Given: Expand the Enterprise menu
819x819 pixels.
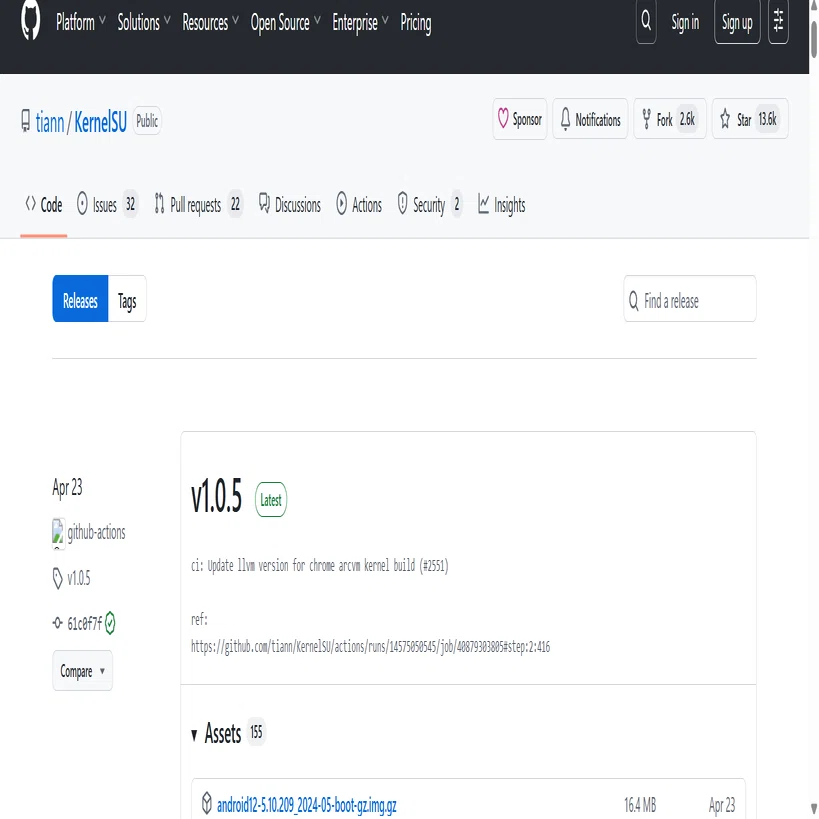Looking at the screenshot, I should click(x=360, y=22).
